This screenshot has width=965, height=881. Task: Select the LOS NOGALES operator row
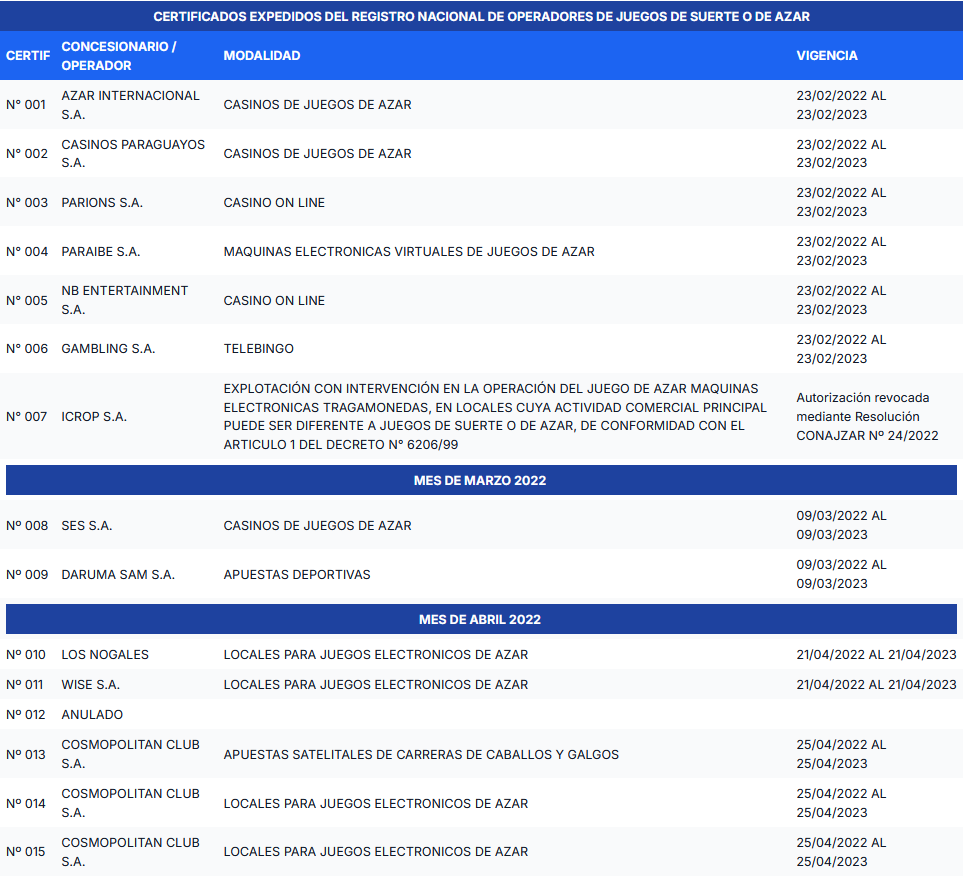click(x=105, y=655)
